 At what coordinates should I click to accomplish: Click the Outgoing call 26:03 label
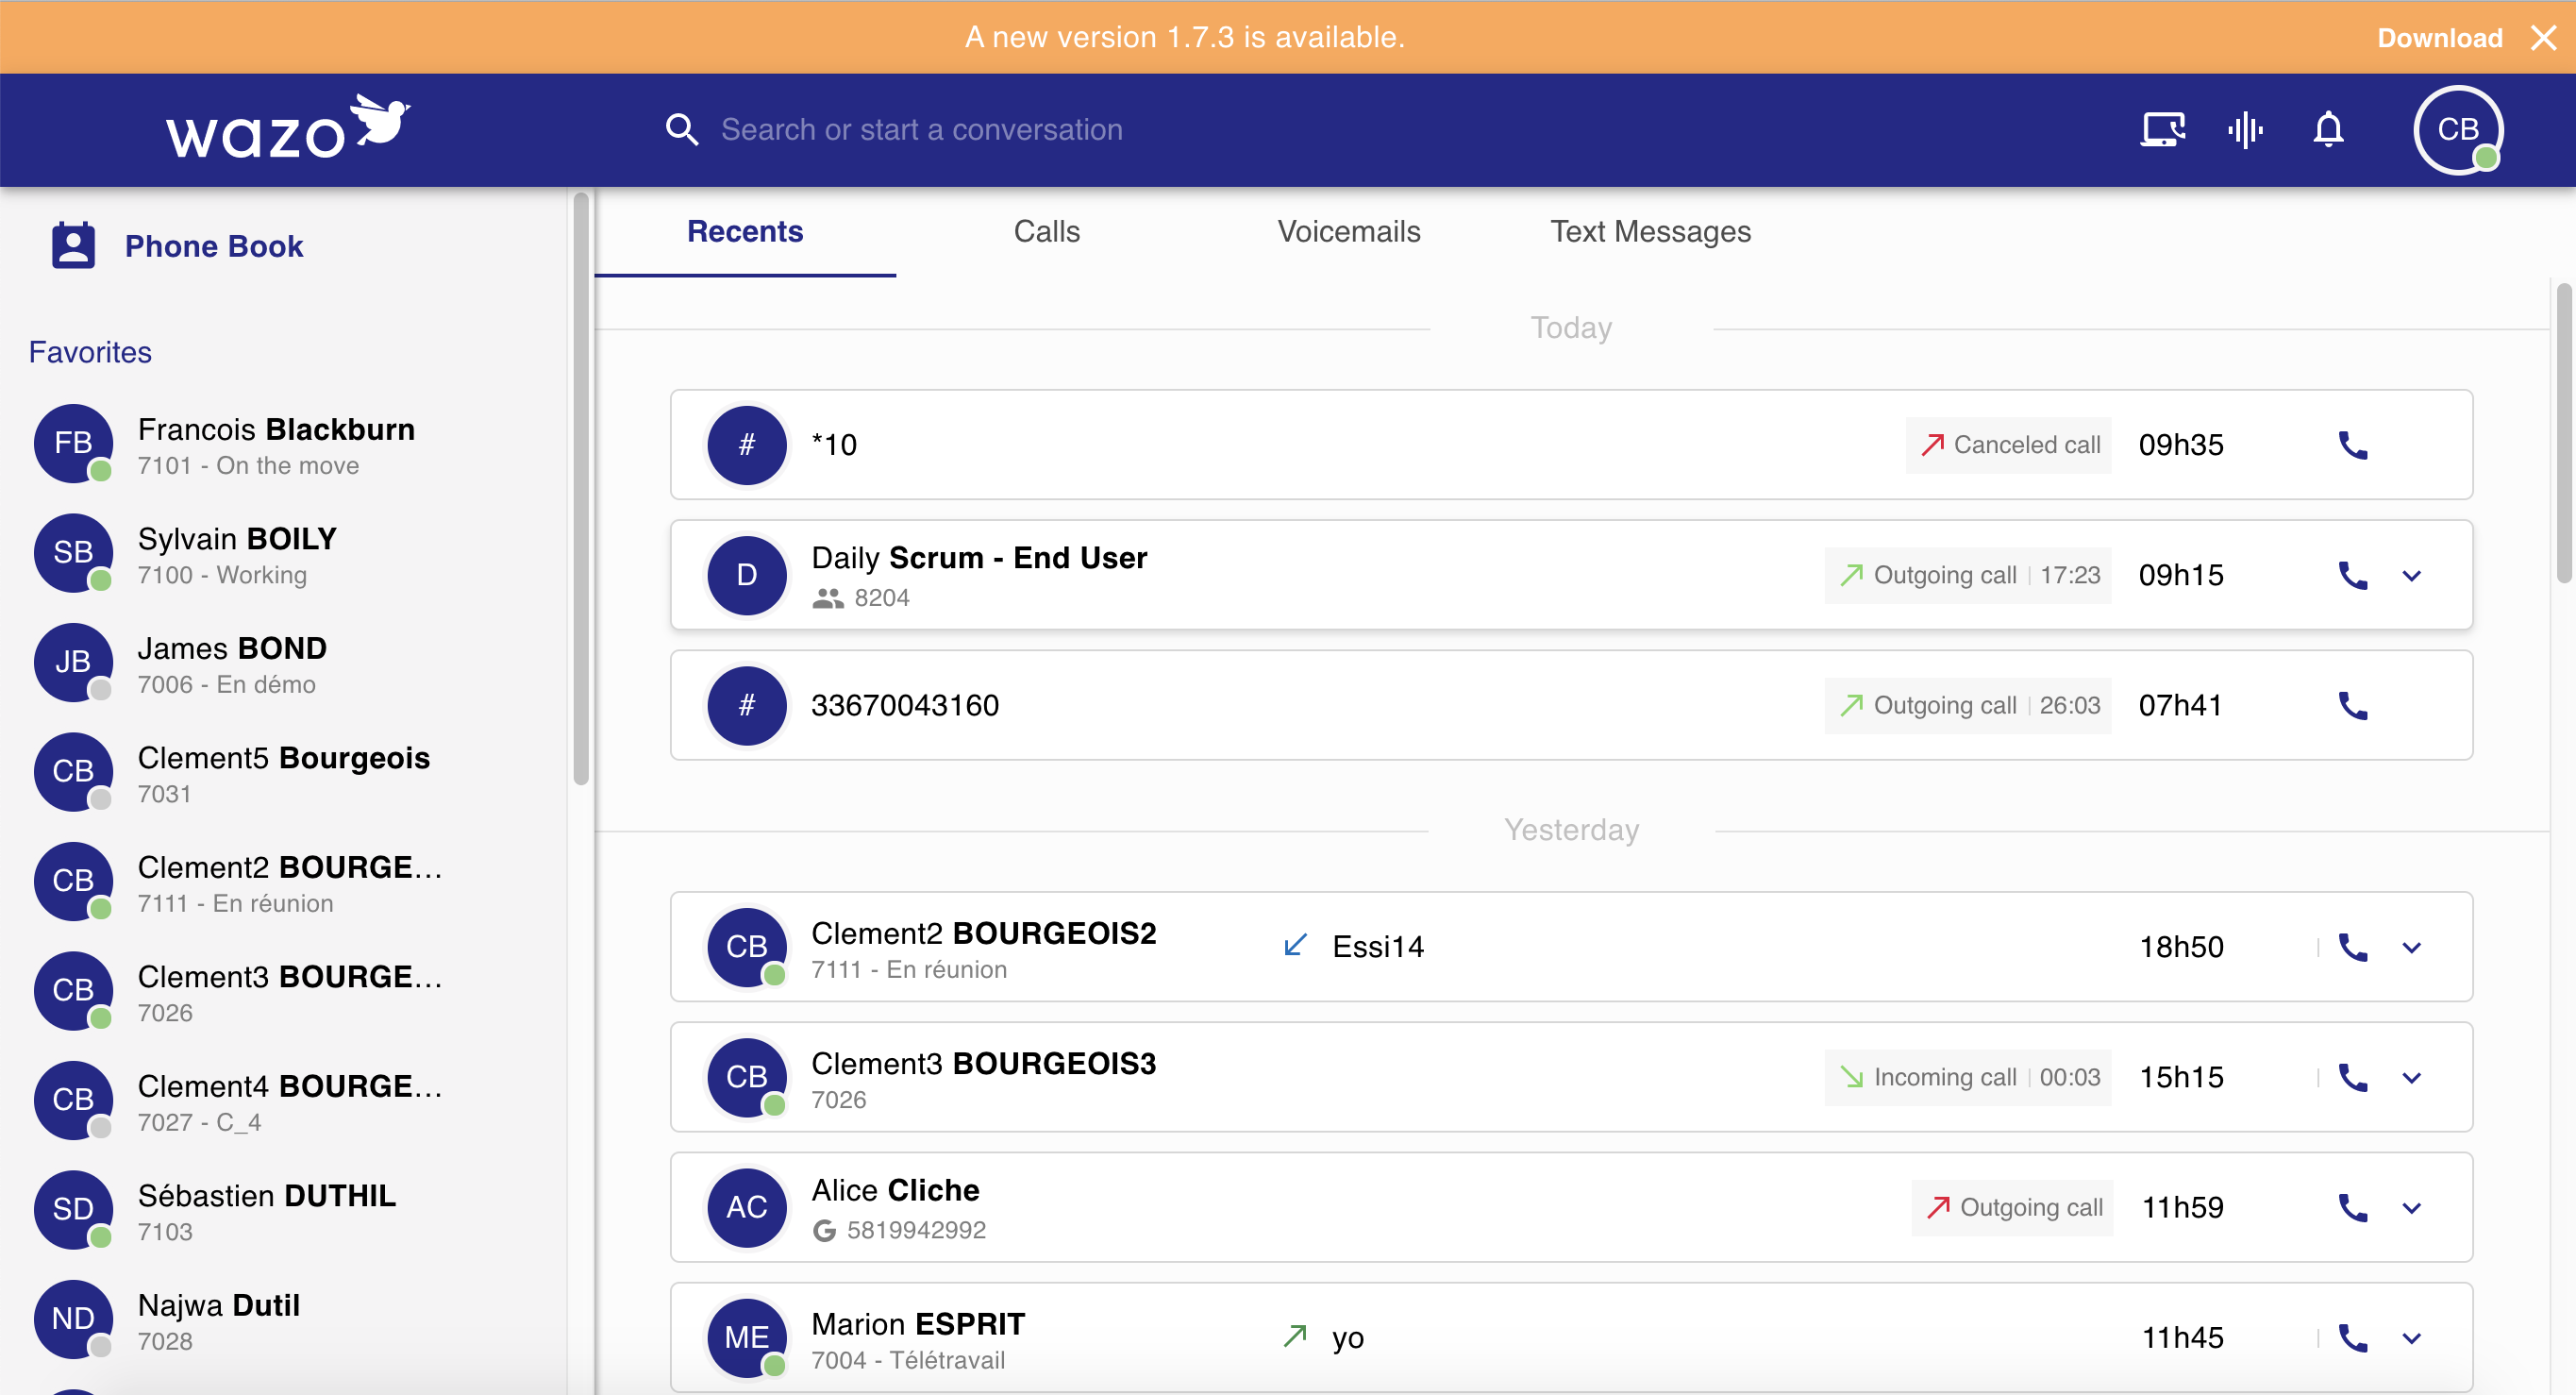click(x=1968, y=706)
